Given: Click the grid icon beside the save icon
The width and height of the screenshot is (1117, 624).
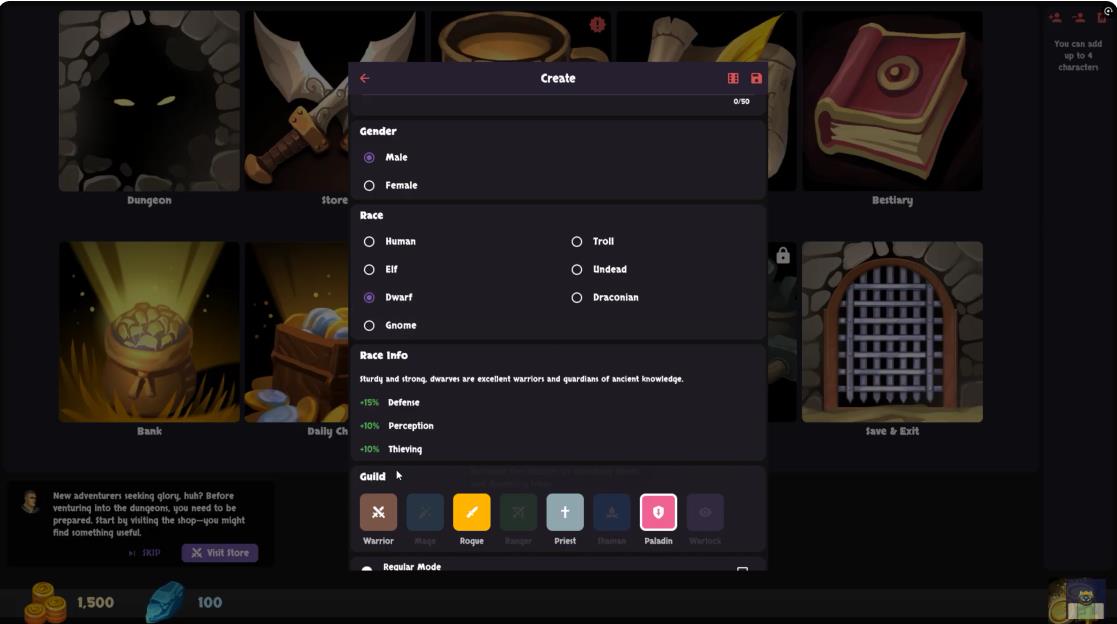Looking at the screenshot, I should [733, 78].
